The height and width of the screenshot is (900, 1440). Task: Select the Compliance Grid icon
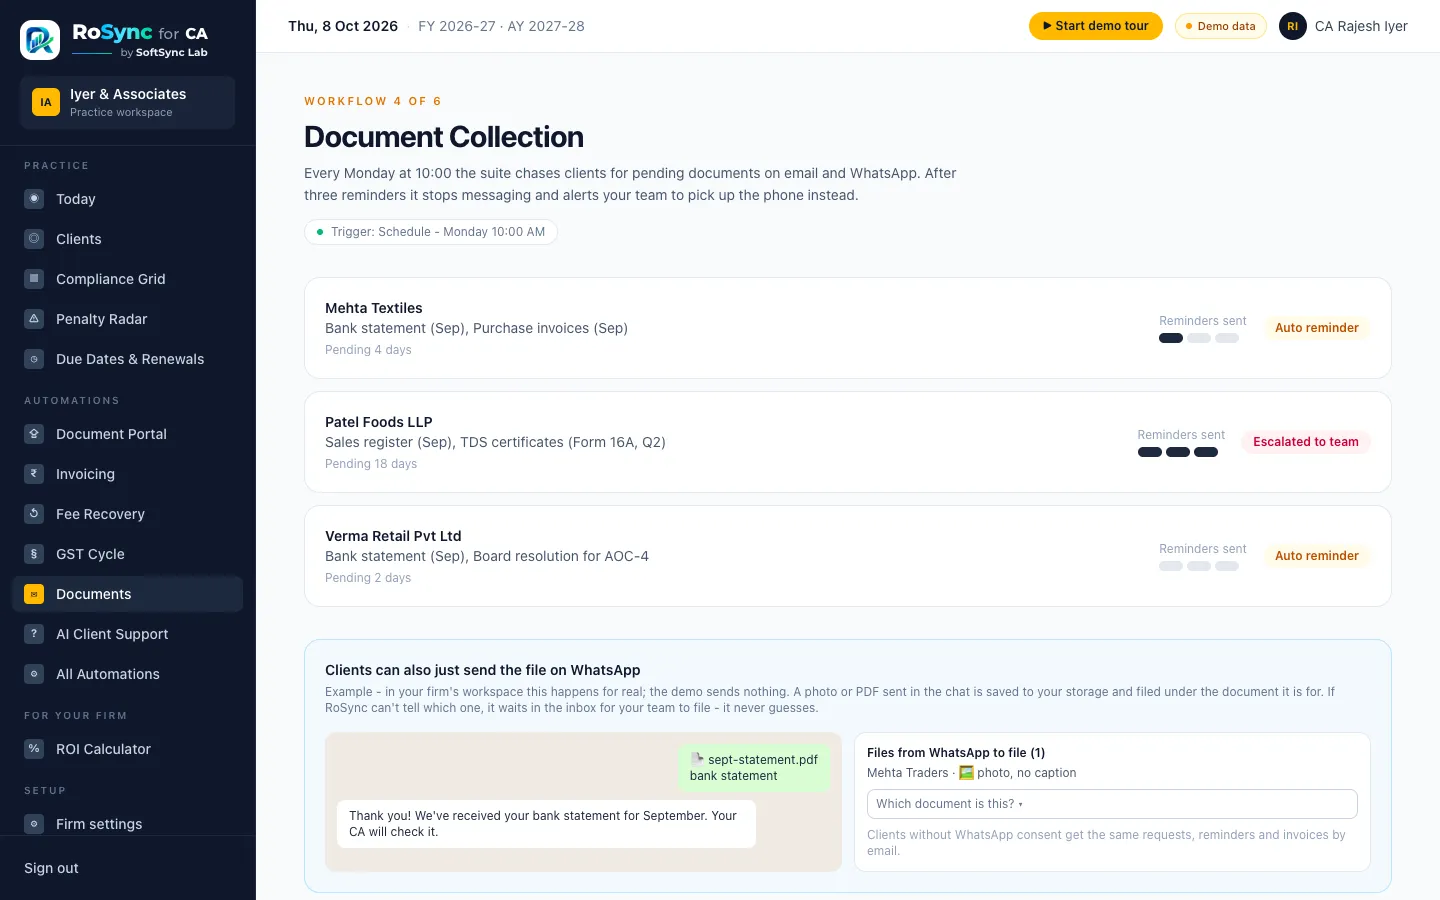pyautogui.click(x=34, y=279)
